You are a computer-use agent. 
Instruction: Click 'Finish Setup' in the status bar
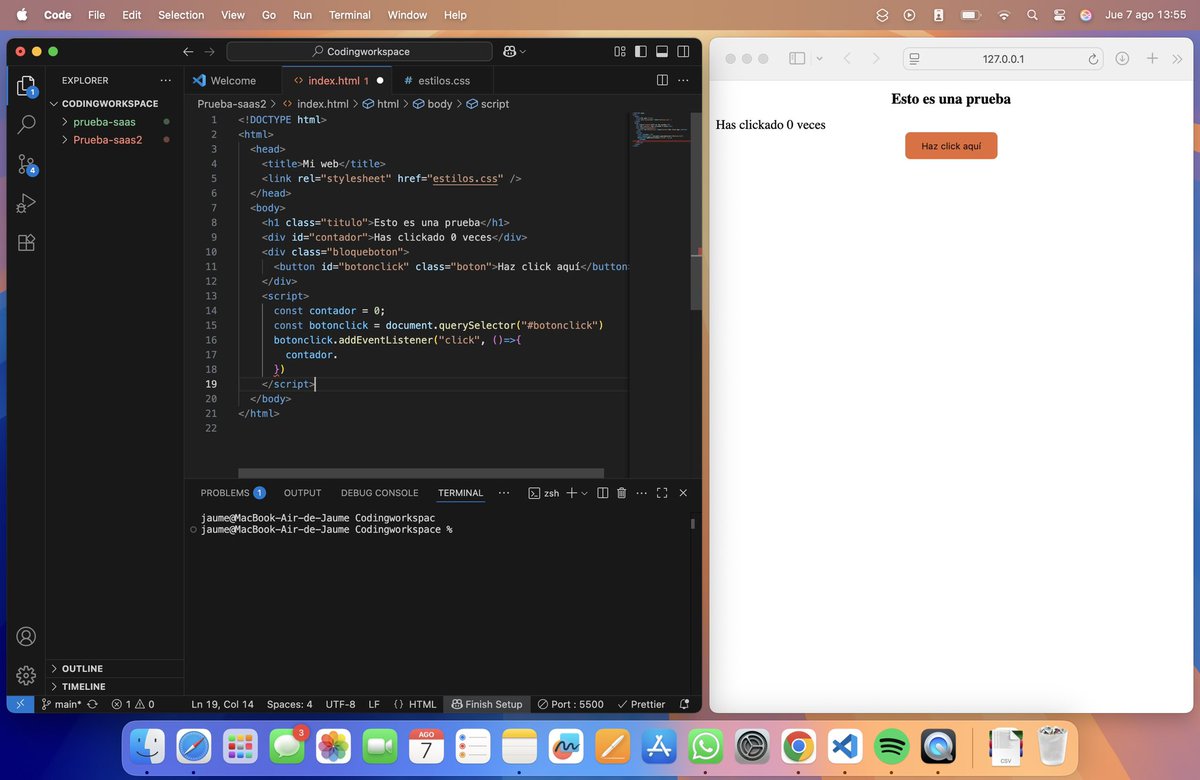[x=487, y=704]
